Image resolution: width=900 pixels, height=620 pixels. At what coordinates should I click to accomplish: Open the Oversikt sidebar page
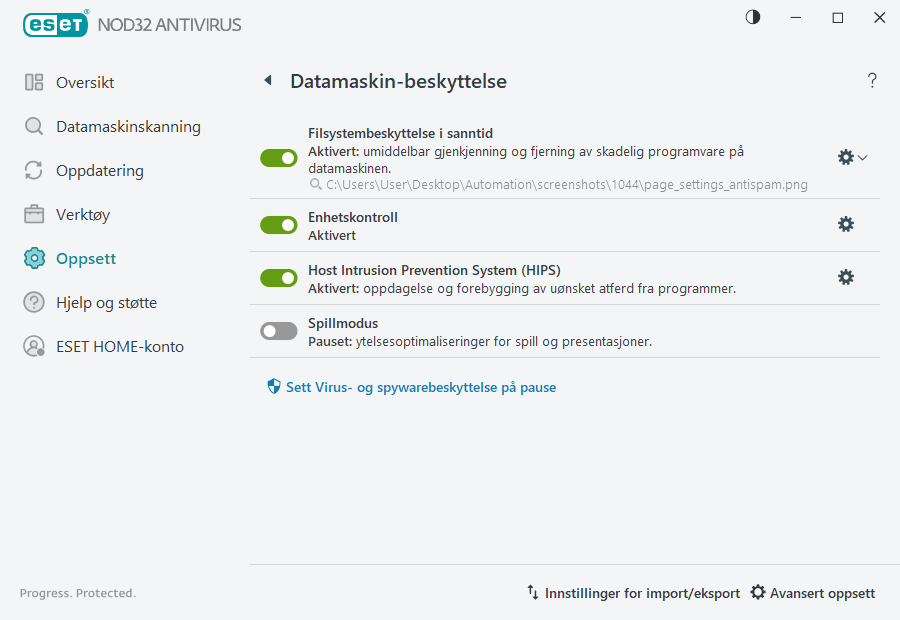click(85, 82)
